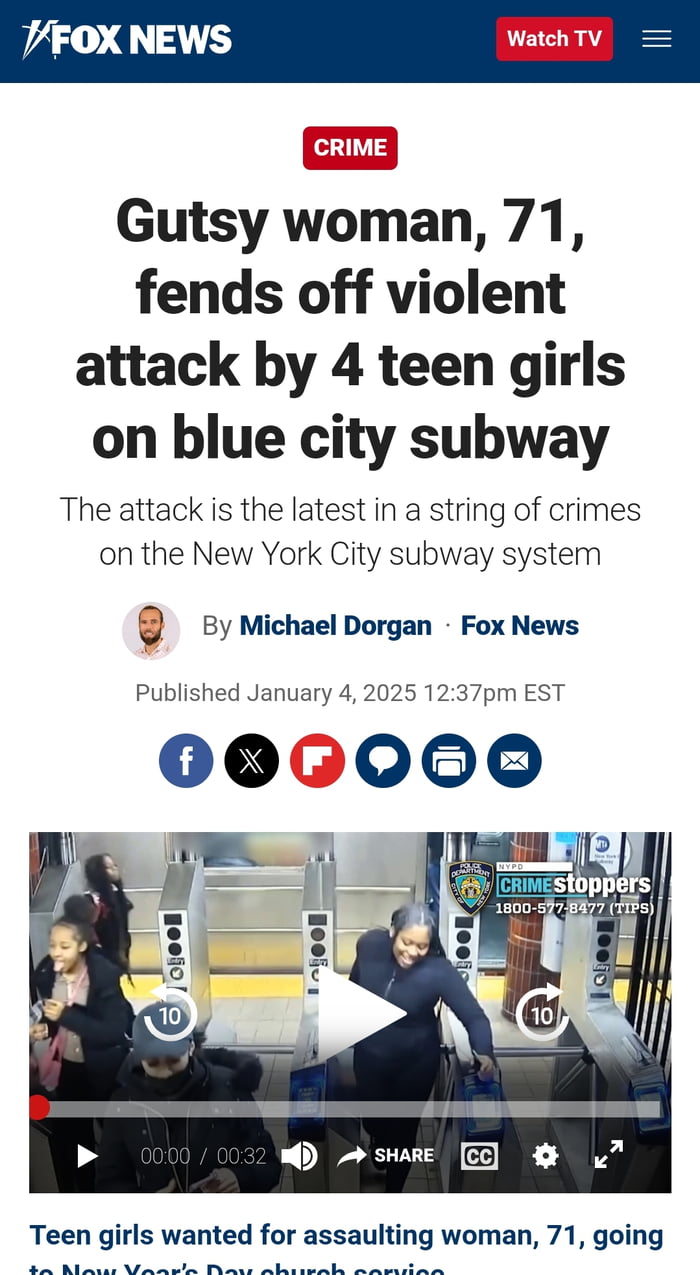
Task: Skip forward 10 seconds in video
Action: pos(542,1012)
